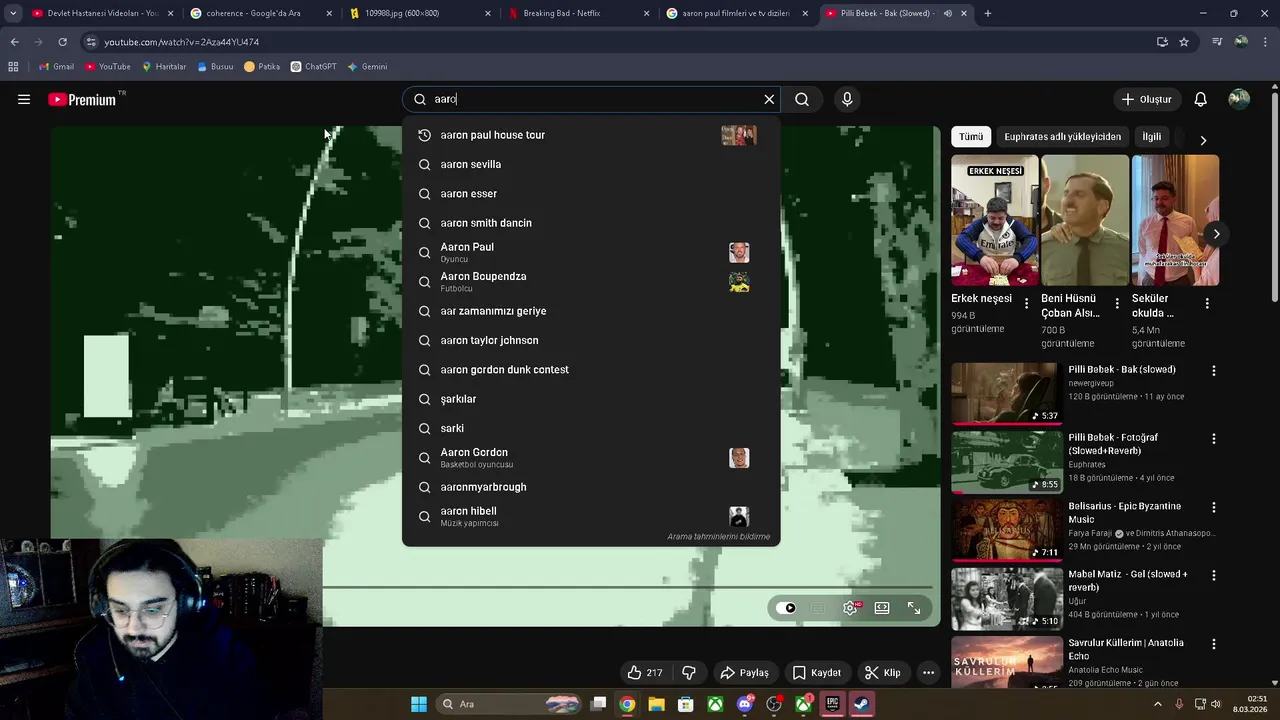Choose suggestion aaron hibell

pyautogui.click(x=590, y=516)
